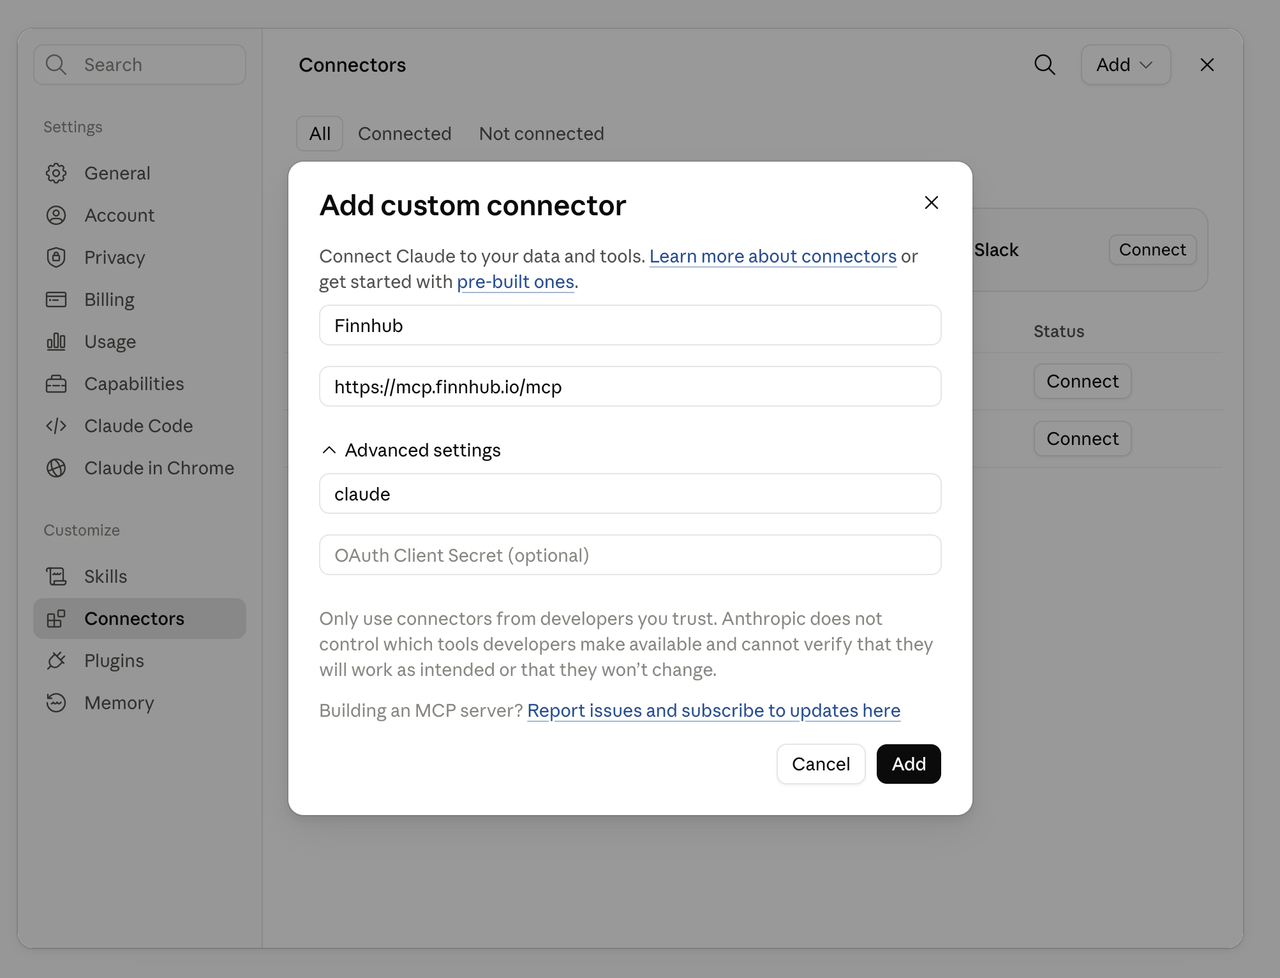Click the Finnhub name field
This screenshot has width=1280, height=978.
[x=630, y=325]
